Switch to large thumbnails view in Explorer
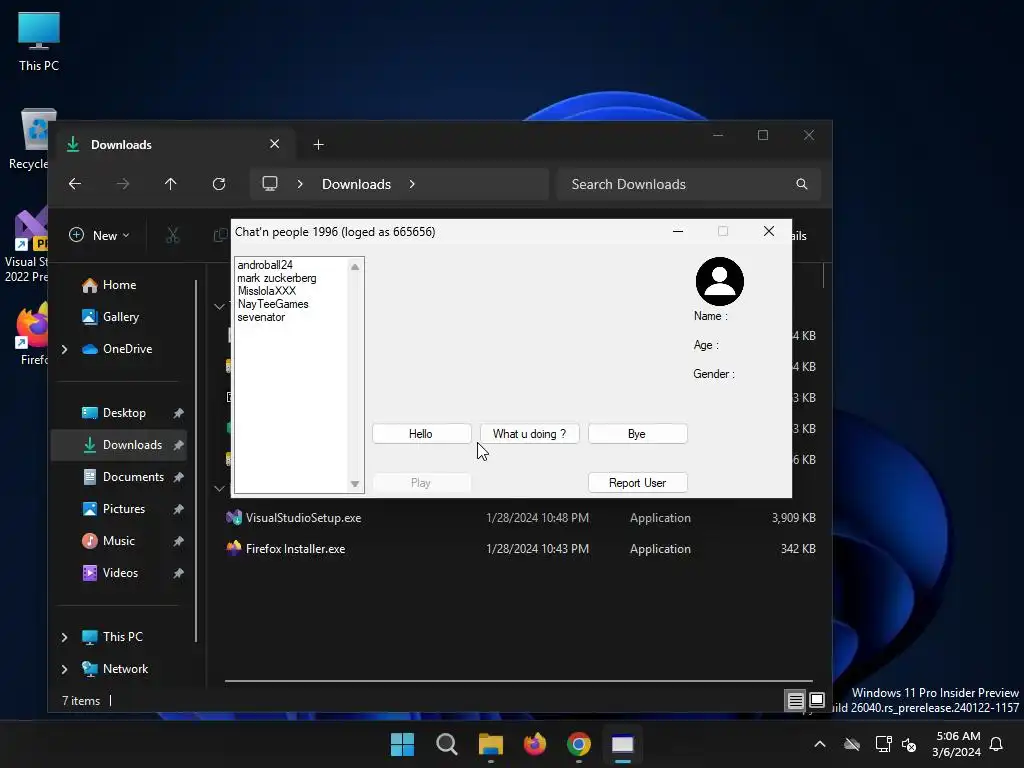Image resolution: width=1024 pixels, height=768 pixels. pyautogui.click(x=817, y=701)
